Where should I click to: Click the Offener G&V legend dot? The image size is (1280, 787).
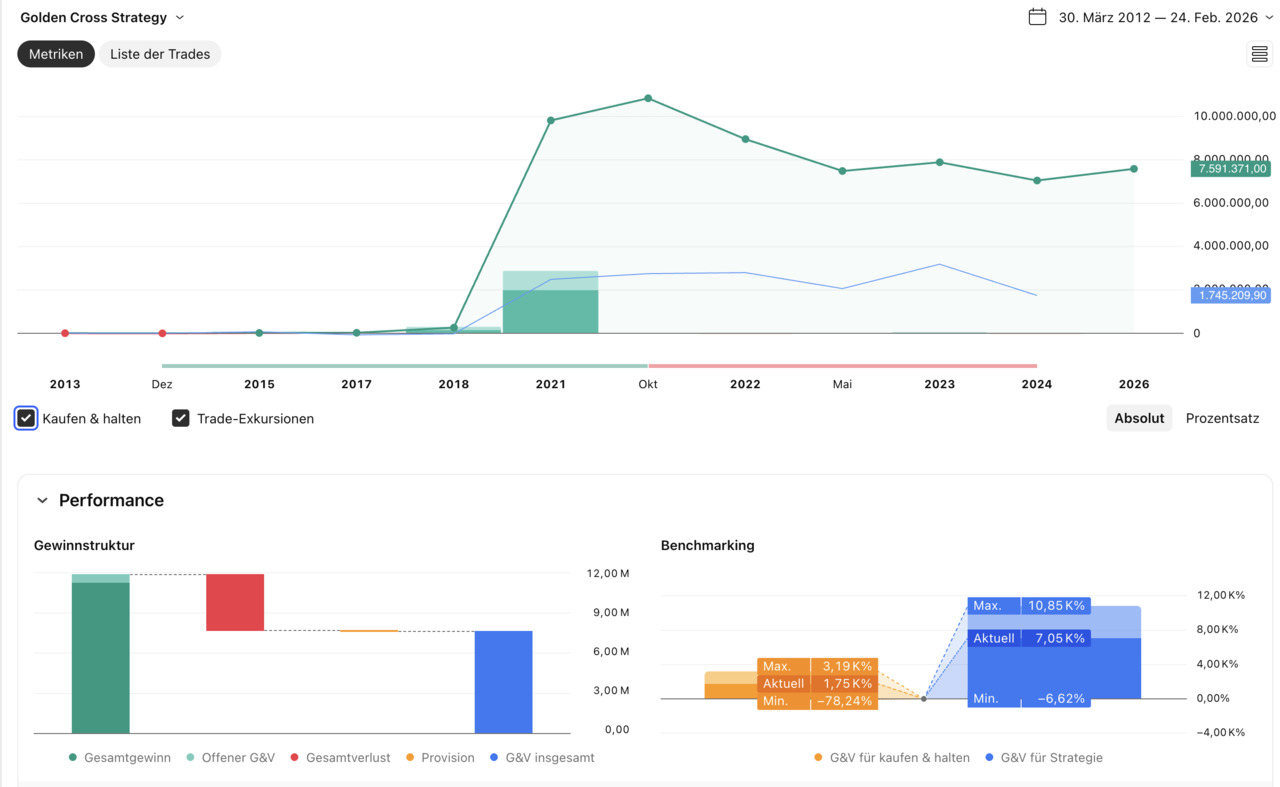(190, 758)
